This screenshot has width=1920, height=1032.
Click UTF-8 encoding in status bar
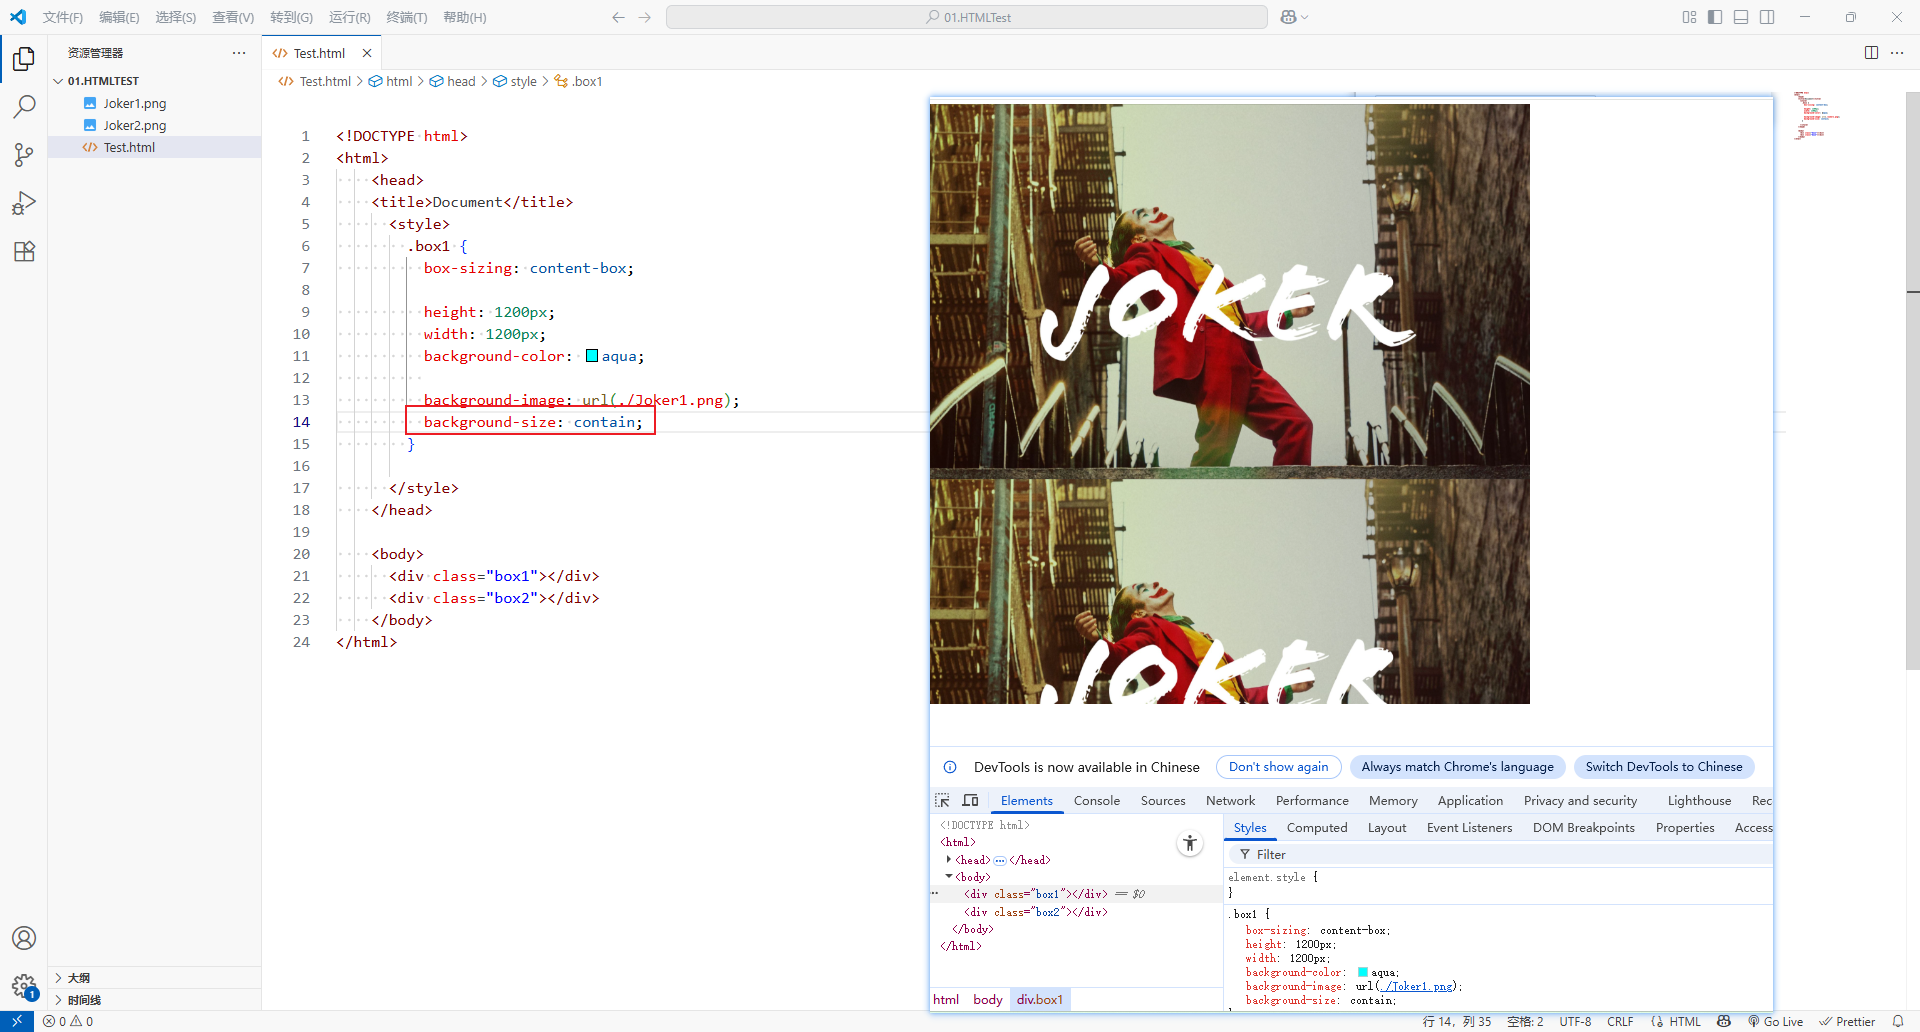coord(1575,1021)
